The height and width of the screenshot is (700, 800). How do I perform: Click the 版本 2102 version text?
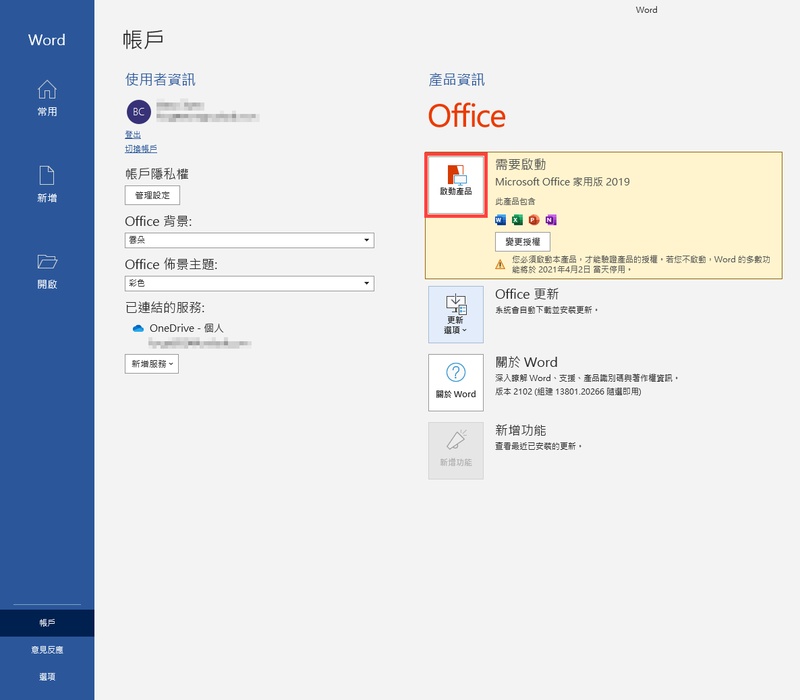pos(568,392)
